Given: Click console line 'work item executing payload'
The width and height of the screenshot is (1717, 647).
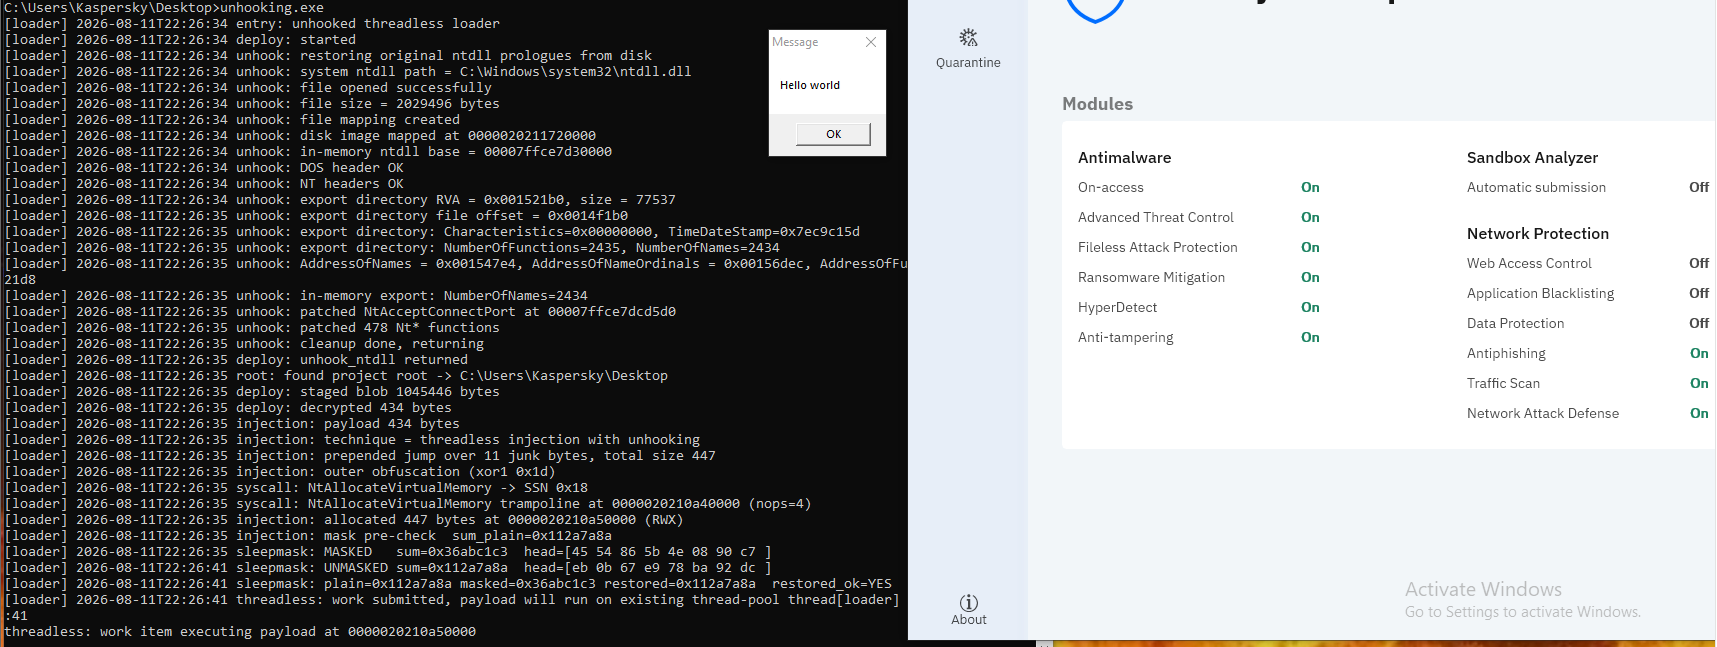Looking at the screenshot, I should pyautogui.click(x=240, y=632).
